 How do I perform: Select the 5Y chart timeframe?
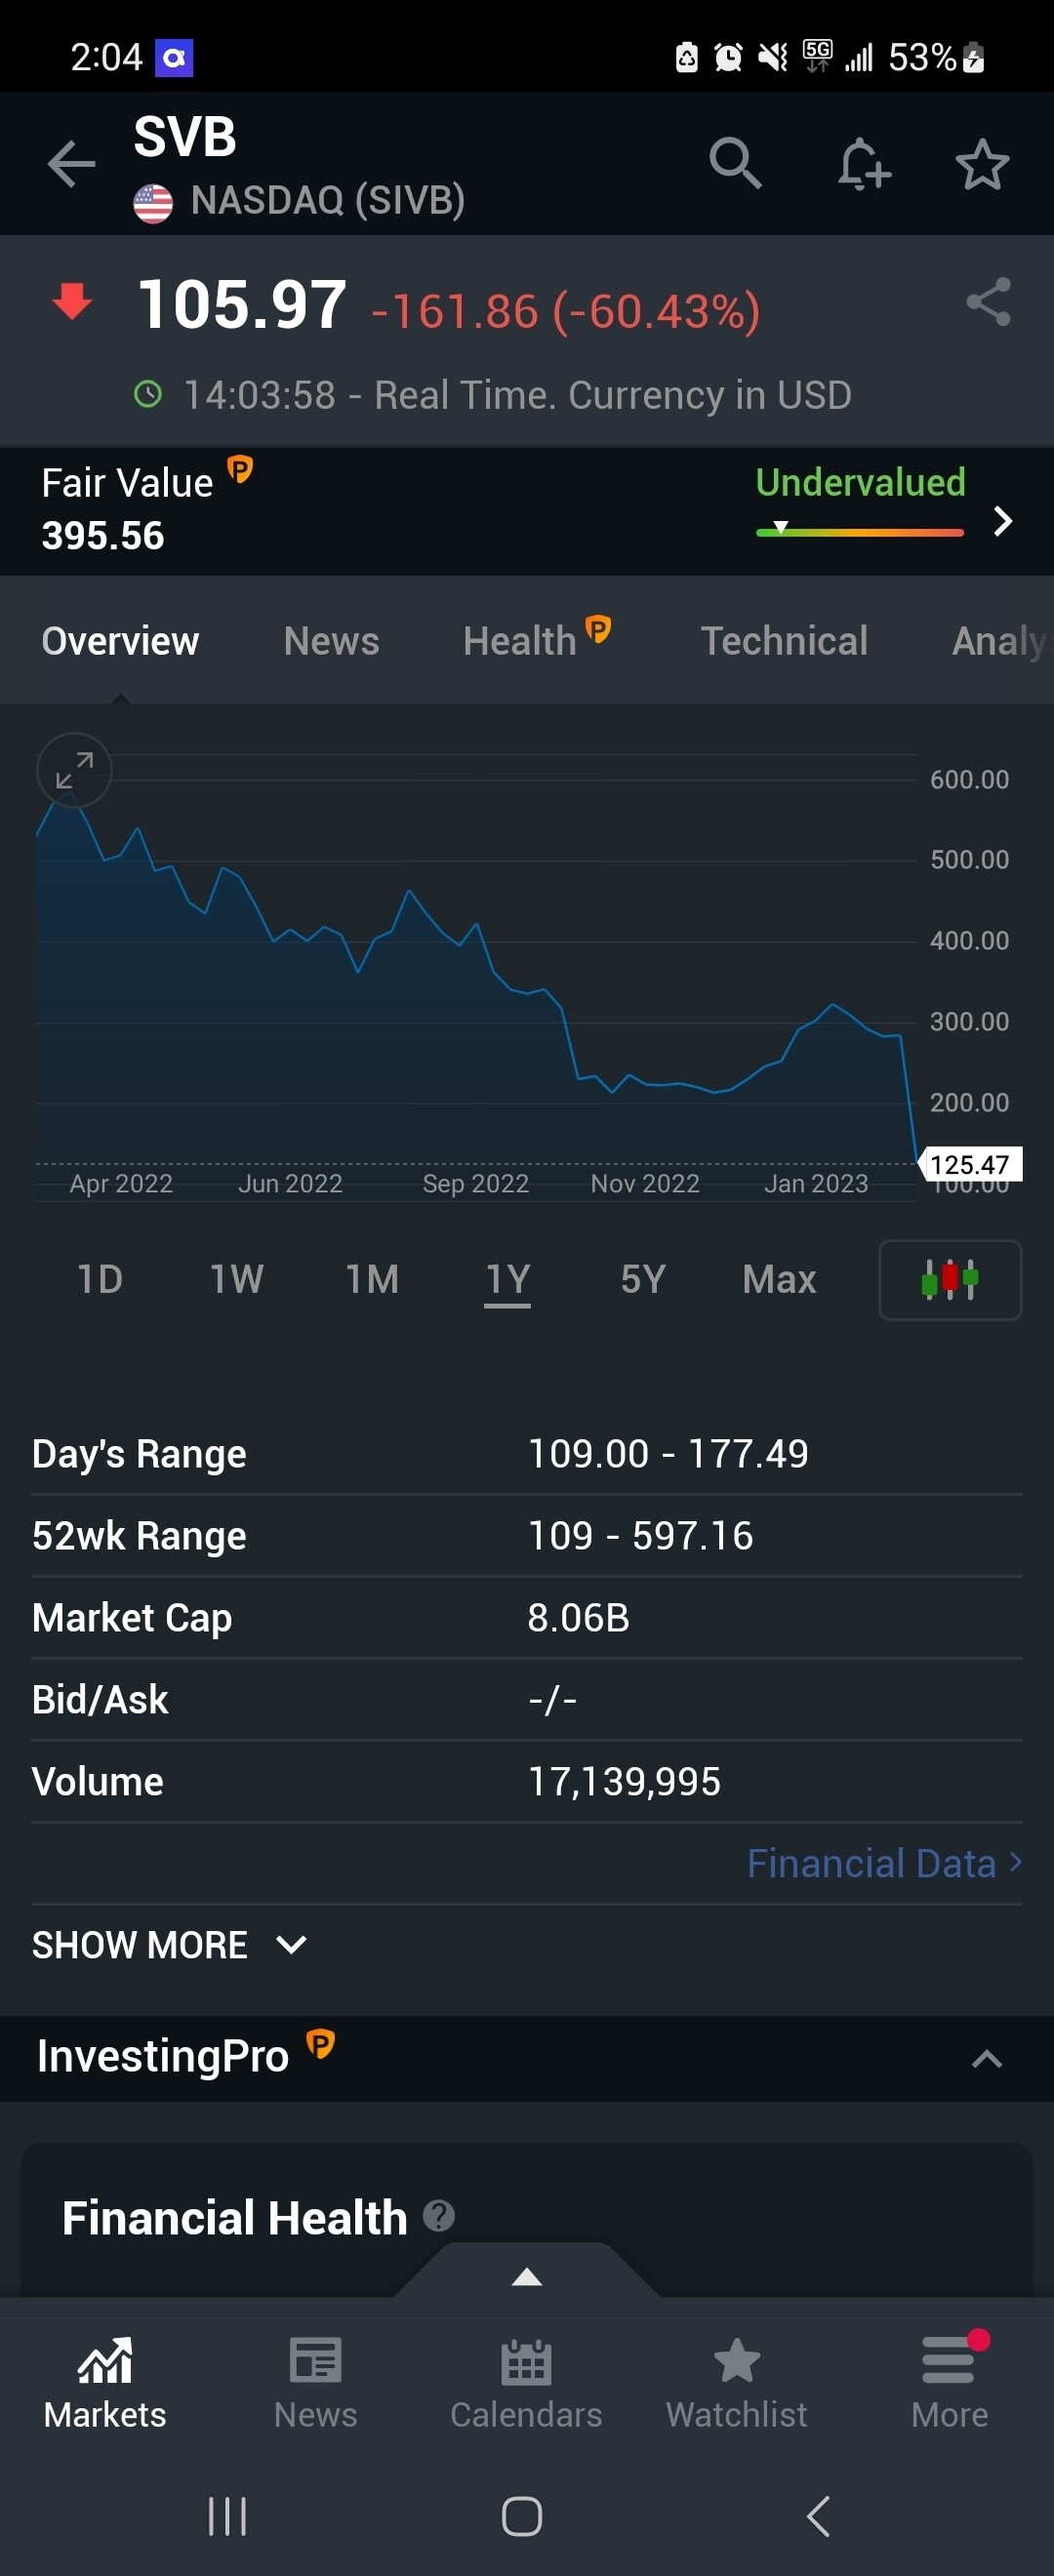click(x=642, y=1279)
